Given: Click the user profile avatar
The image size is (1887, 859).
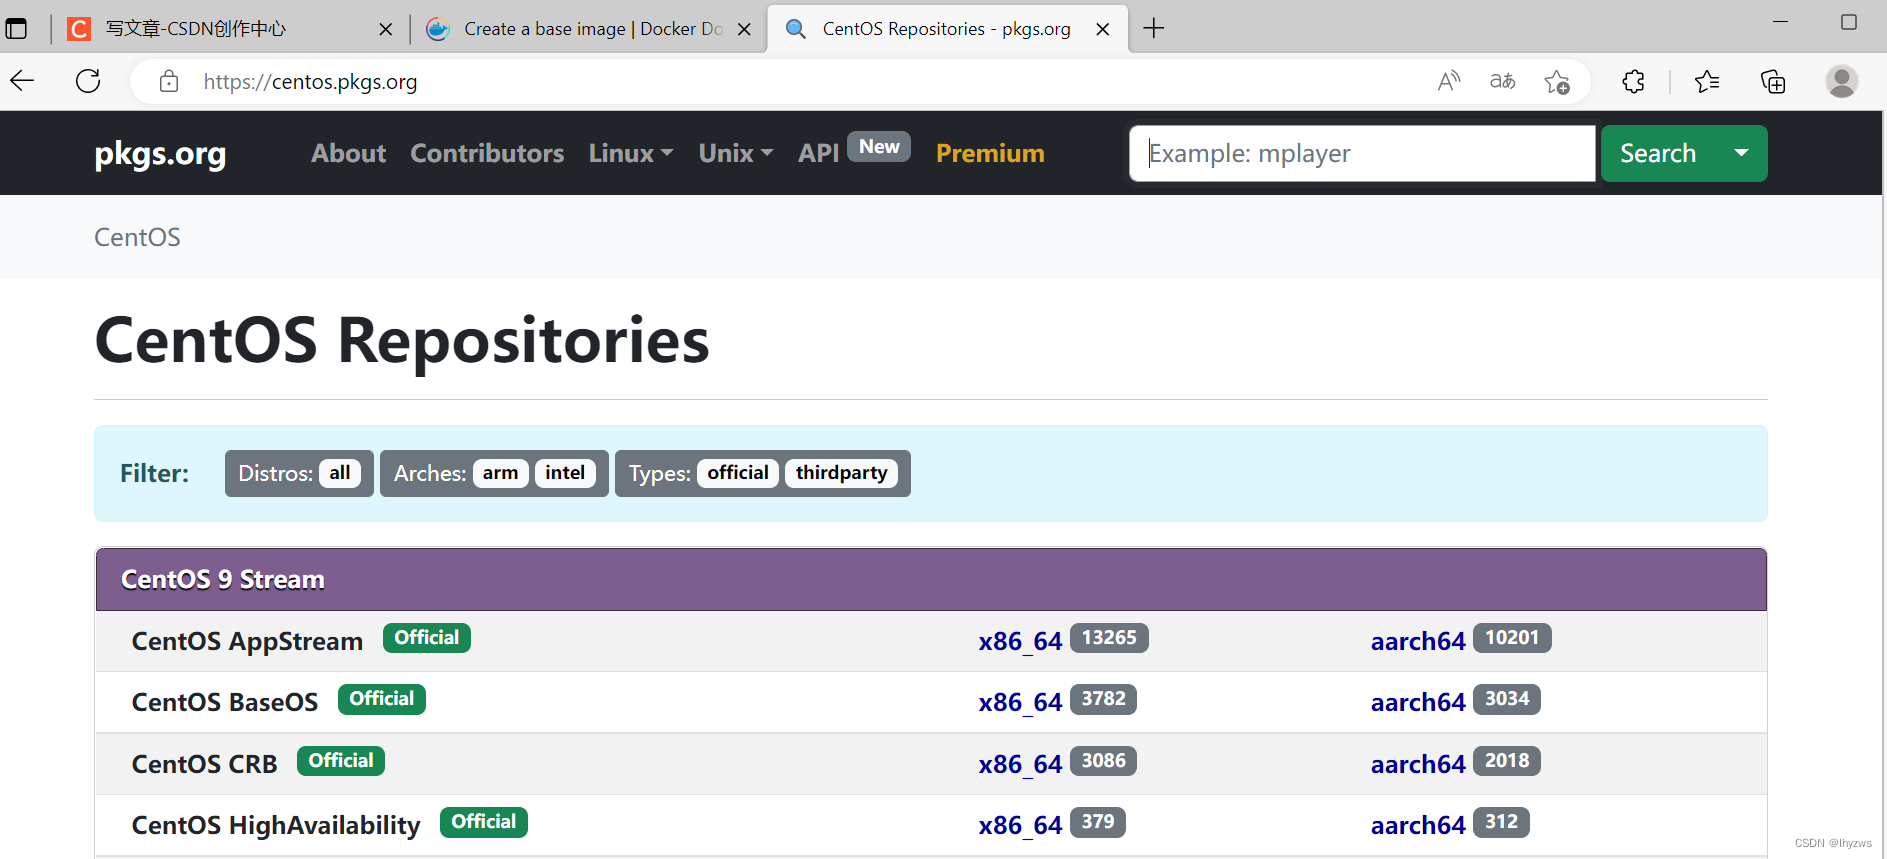Looking at the screenshot, I should tap(1841, 81).
